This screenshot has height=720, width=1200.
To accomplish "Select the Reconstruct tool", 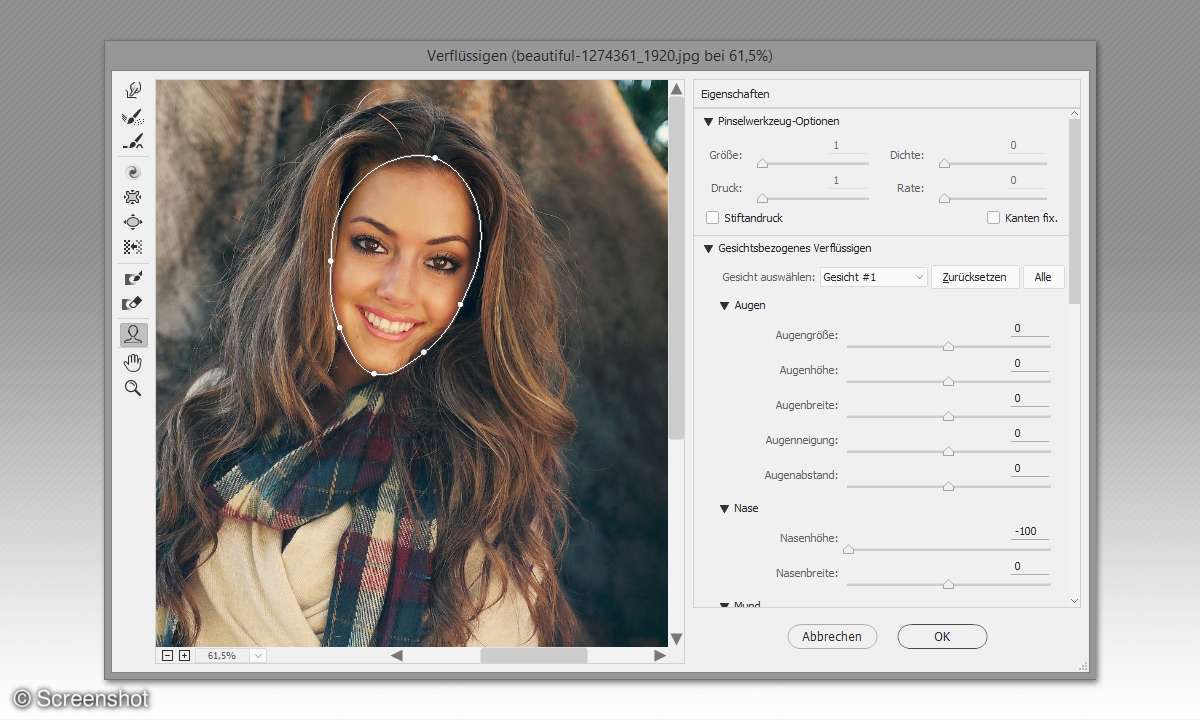I will tap(132, 117).
